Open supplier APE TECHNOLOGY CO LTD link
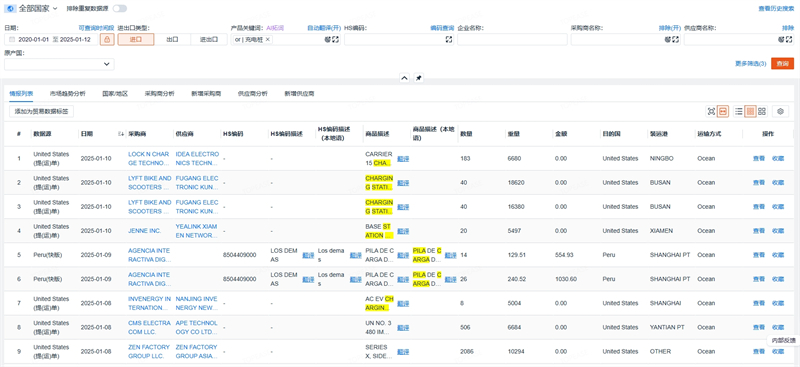800x367 pixels. pyautogui.click(x=197, y=327)
